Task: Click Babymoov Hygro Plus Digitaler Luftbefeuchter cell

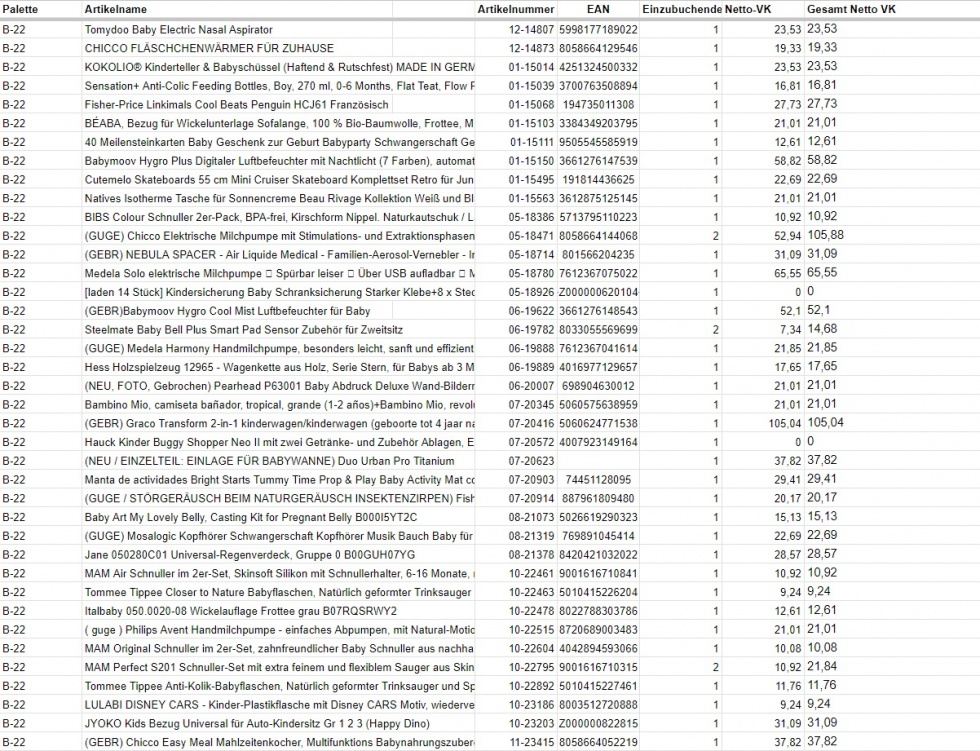Action: (x=279, y=161)
